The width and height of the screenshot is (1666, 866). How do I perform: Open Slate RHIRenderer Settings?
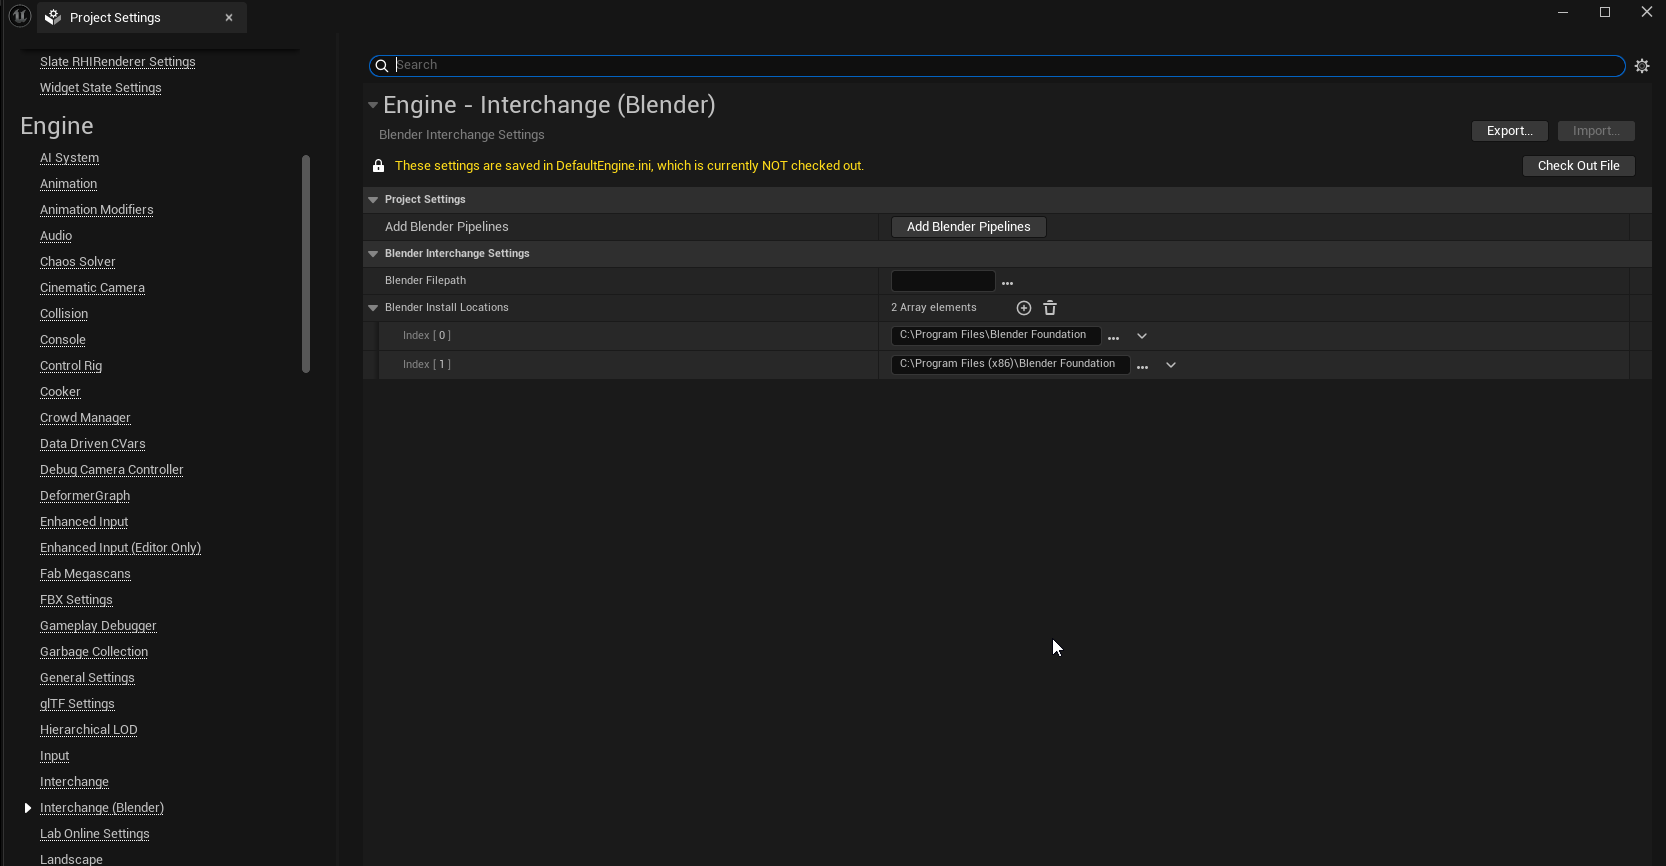[118, 62]
